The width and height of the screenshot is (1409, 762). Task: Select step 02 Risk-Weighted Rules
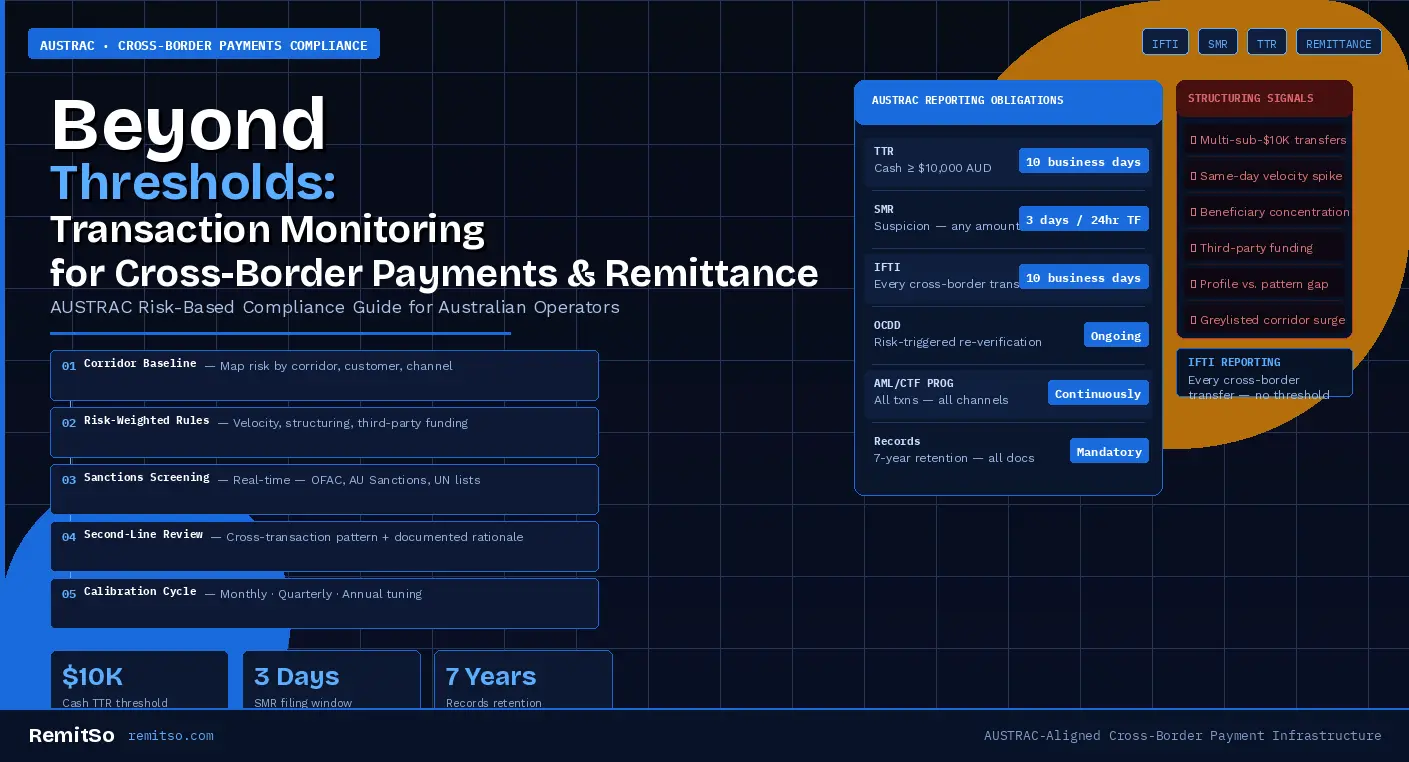pyautogui.click(x=324, y=432)
